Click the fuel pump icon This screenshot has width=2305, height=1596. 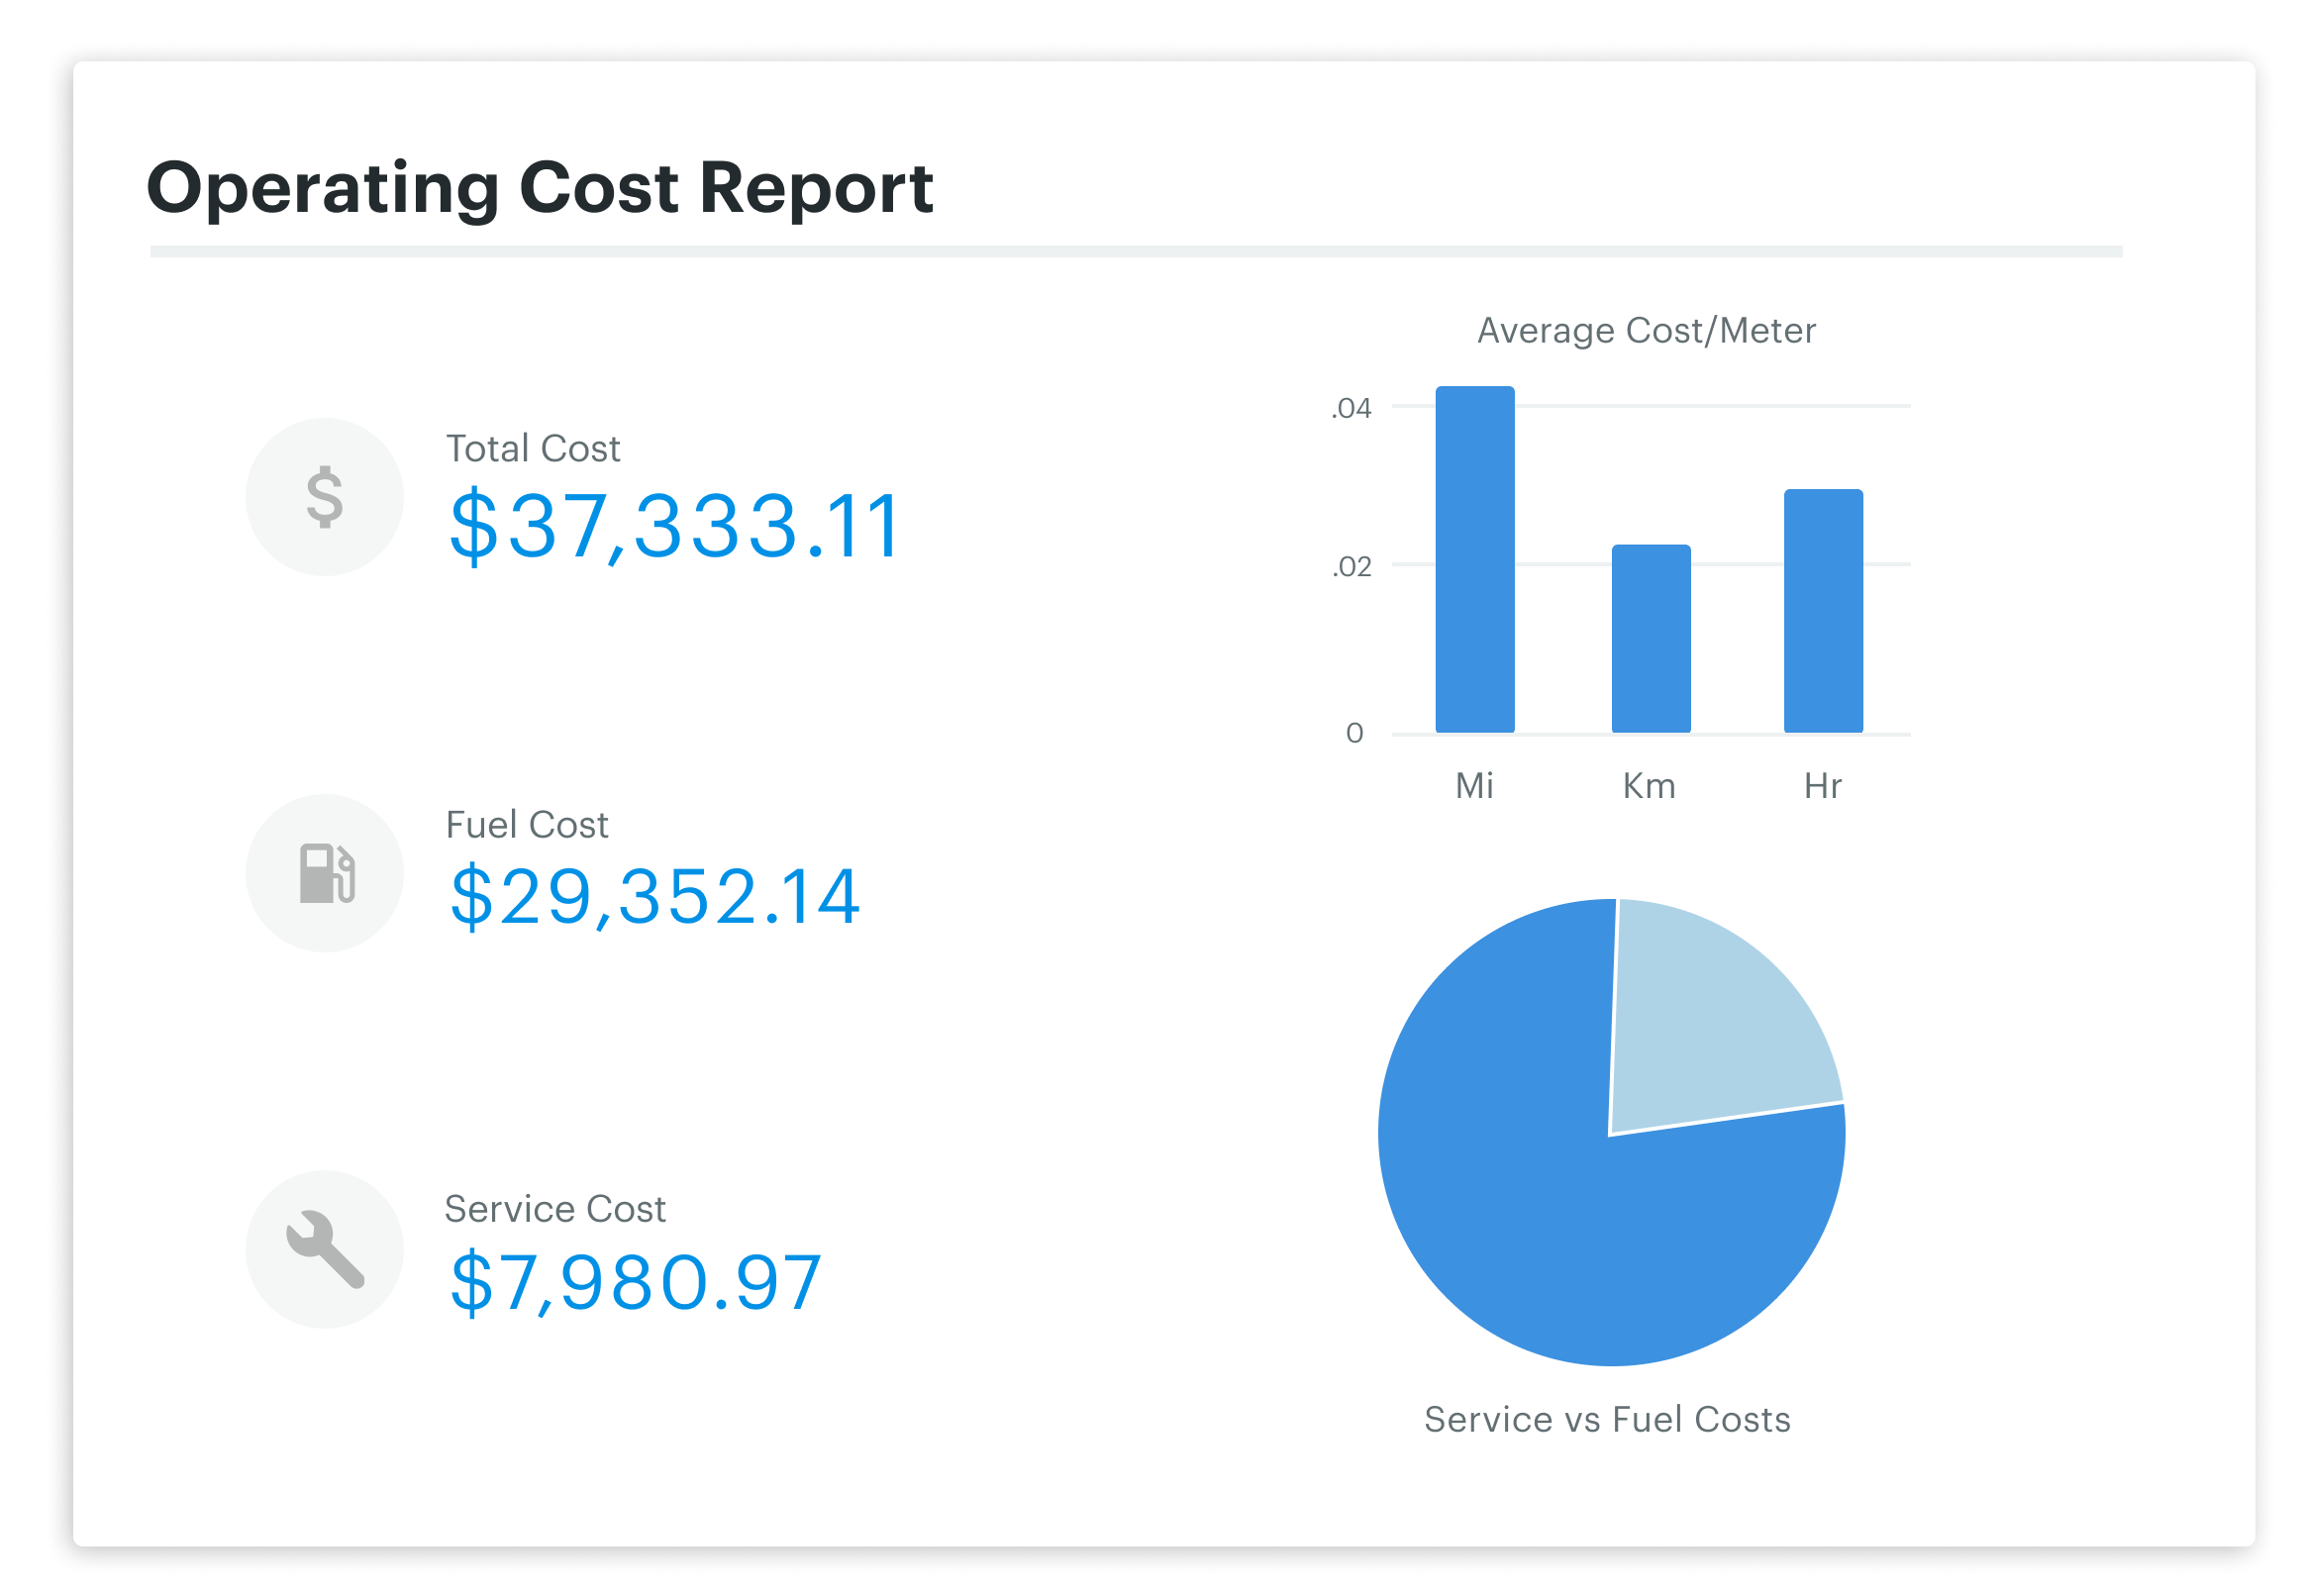[x=324, y=873]
